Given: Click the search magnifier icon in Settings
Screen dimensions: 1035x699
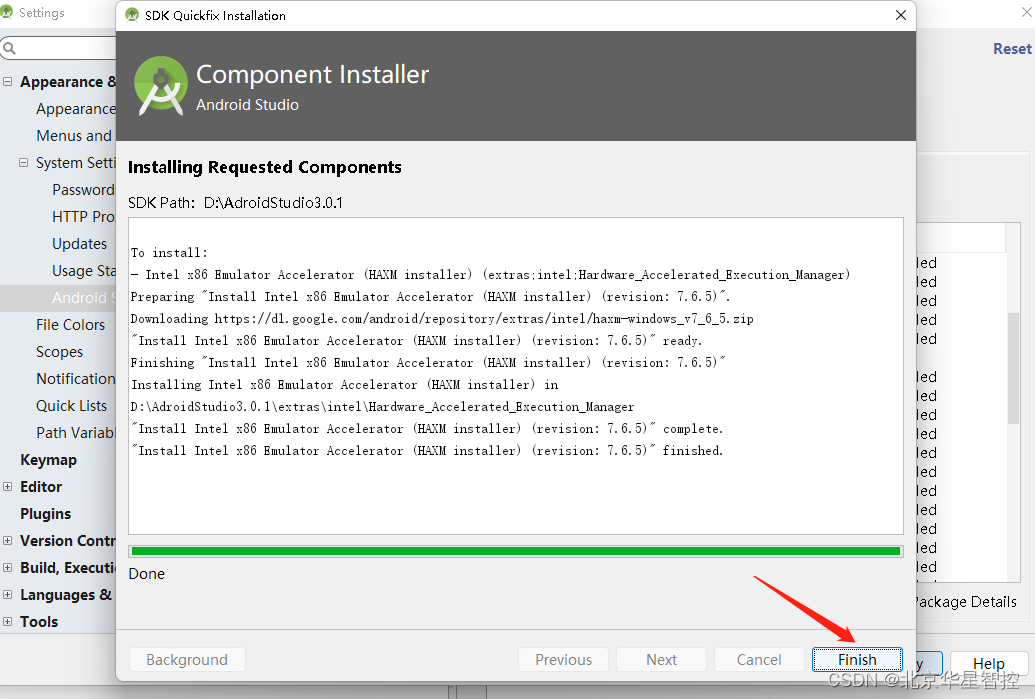Looking at the screenshot, I should click(9, 48).
